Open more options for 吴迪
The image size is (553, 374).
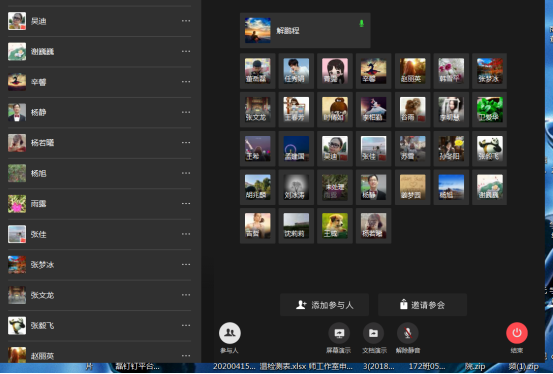pyautogui.click(x=186, y=21)
